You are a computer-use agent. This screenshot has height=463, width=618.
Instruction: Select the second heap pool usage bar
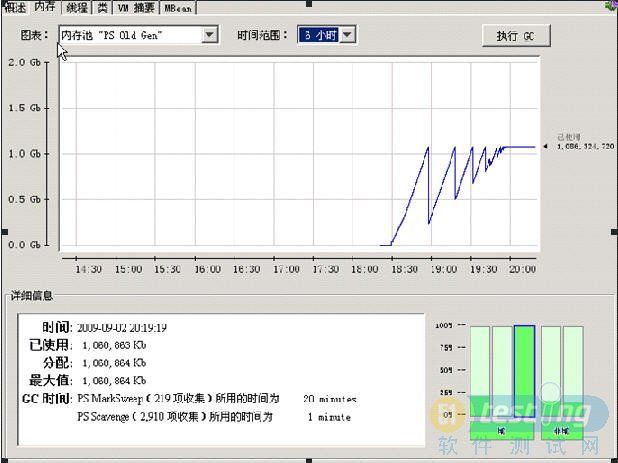(502, 371)
